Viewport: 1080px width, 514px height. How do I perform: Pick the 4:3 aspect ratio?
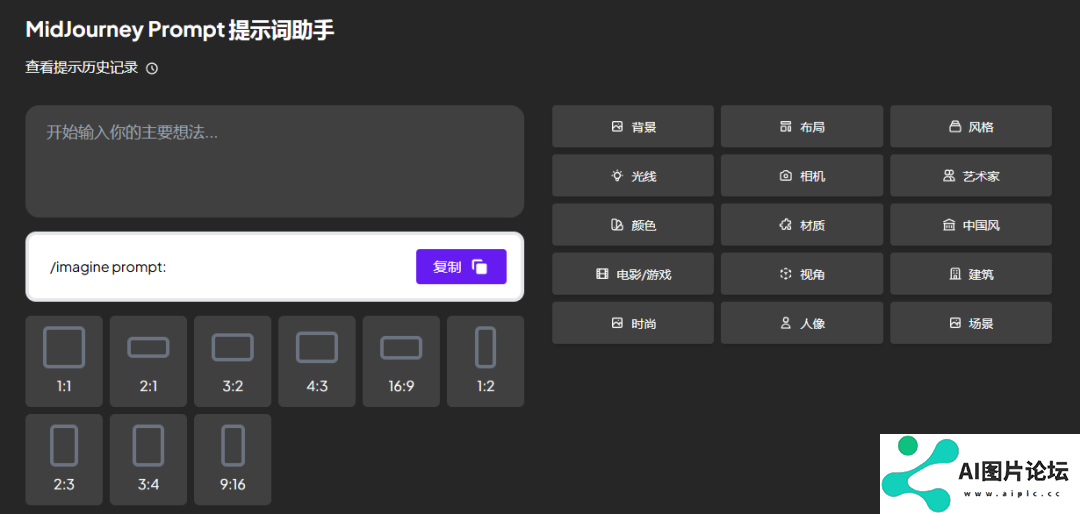(x=317, y=361)
